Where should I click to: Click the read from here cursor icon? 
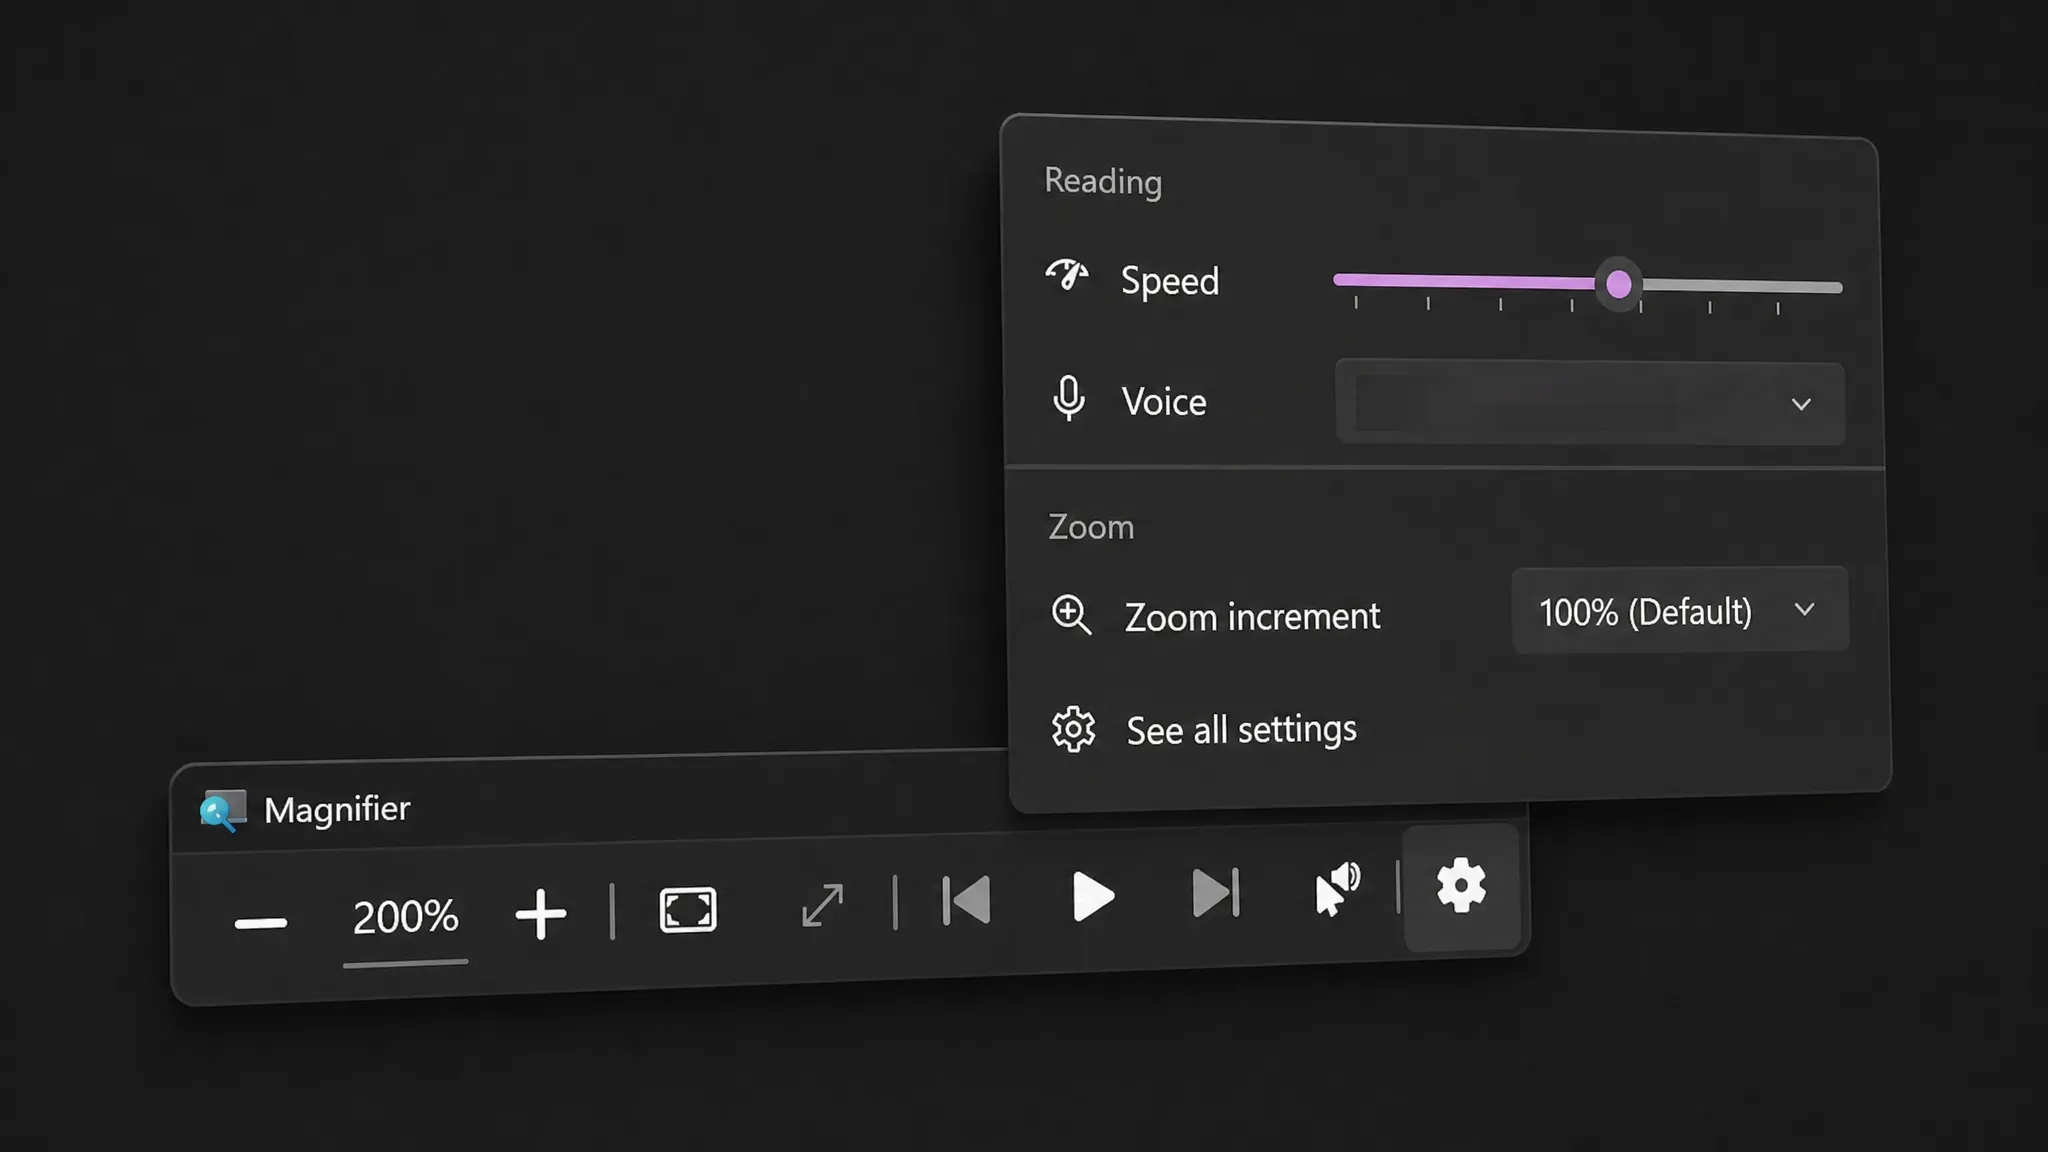[1337, 888]
